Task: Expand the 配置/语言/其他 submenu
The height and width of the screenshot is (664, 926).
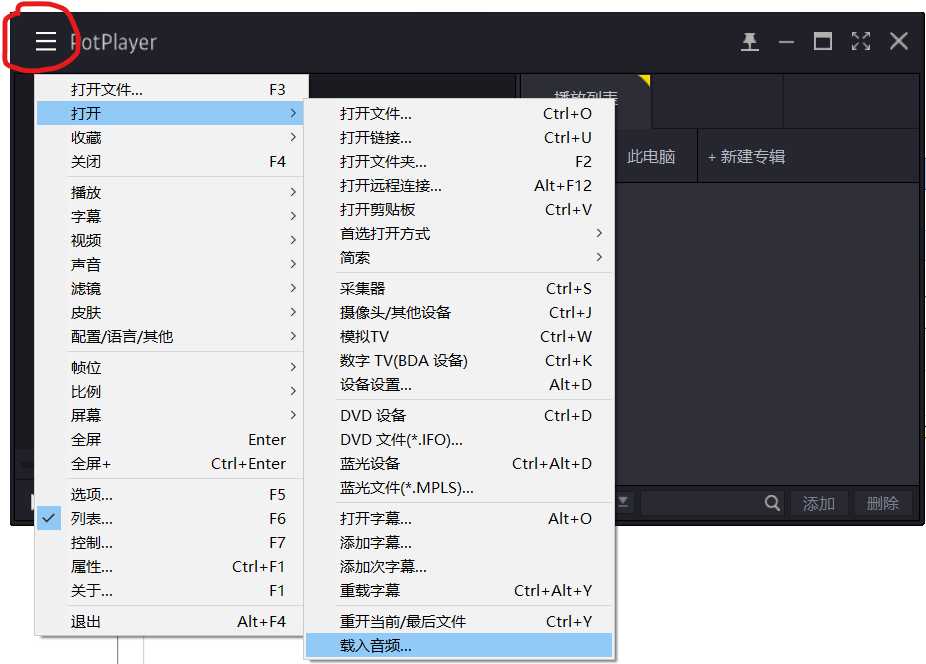Action: coord(170,337)
